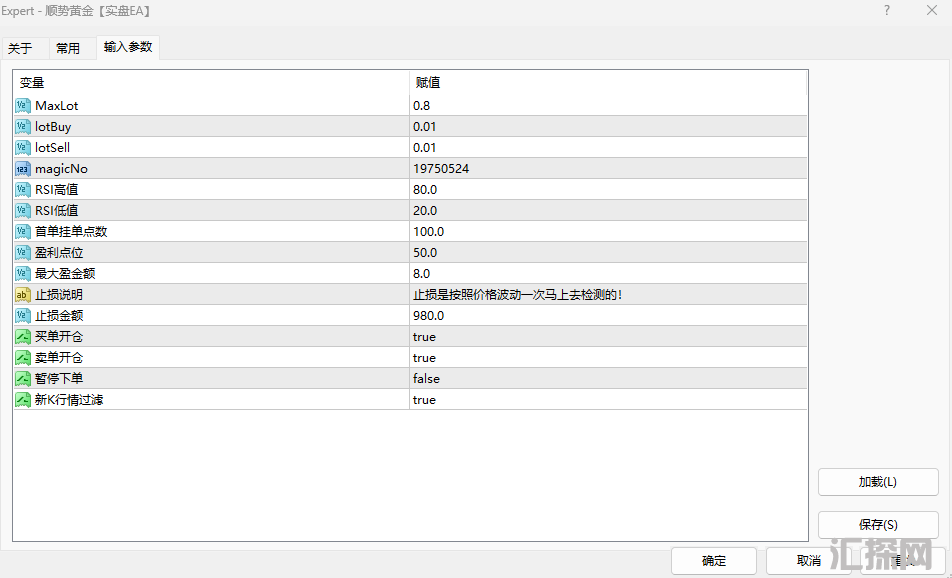Confirm settings with the 确定 button
Image resolution: width=952 pixels, height=578 pixels.
pyautogui.click(x=714, y=561)
